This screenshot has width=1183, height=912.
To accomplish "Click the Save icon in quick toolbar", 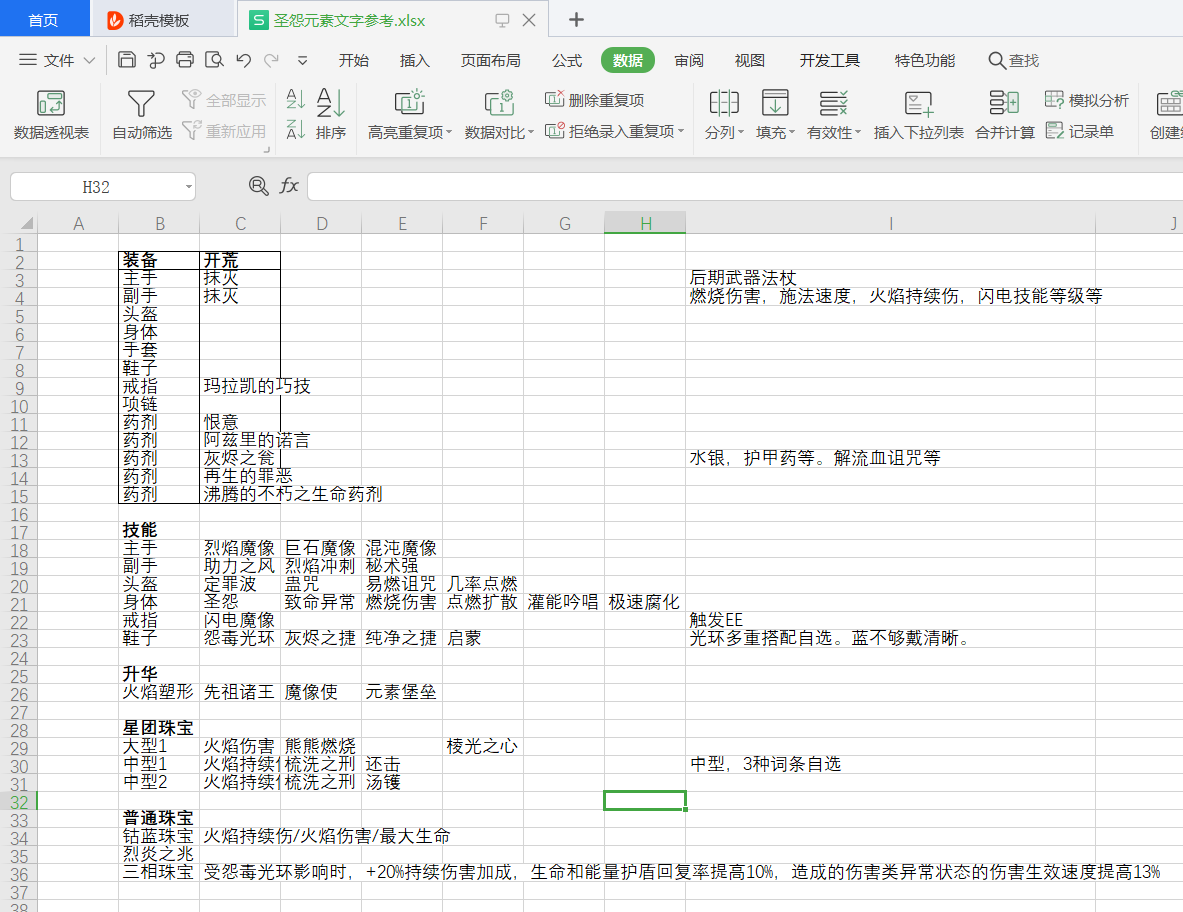I will click(x=127, y=60).
